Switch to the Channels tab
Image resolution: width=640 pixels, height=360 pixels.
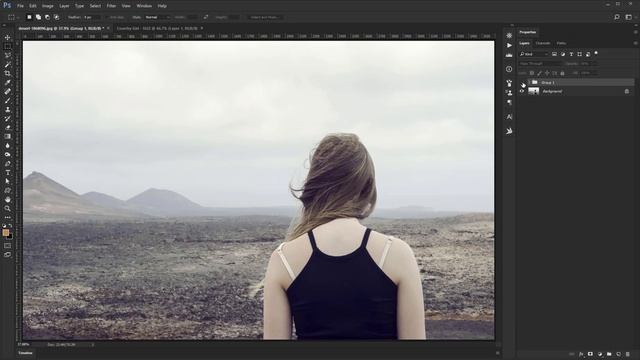click(542, 43)
